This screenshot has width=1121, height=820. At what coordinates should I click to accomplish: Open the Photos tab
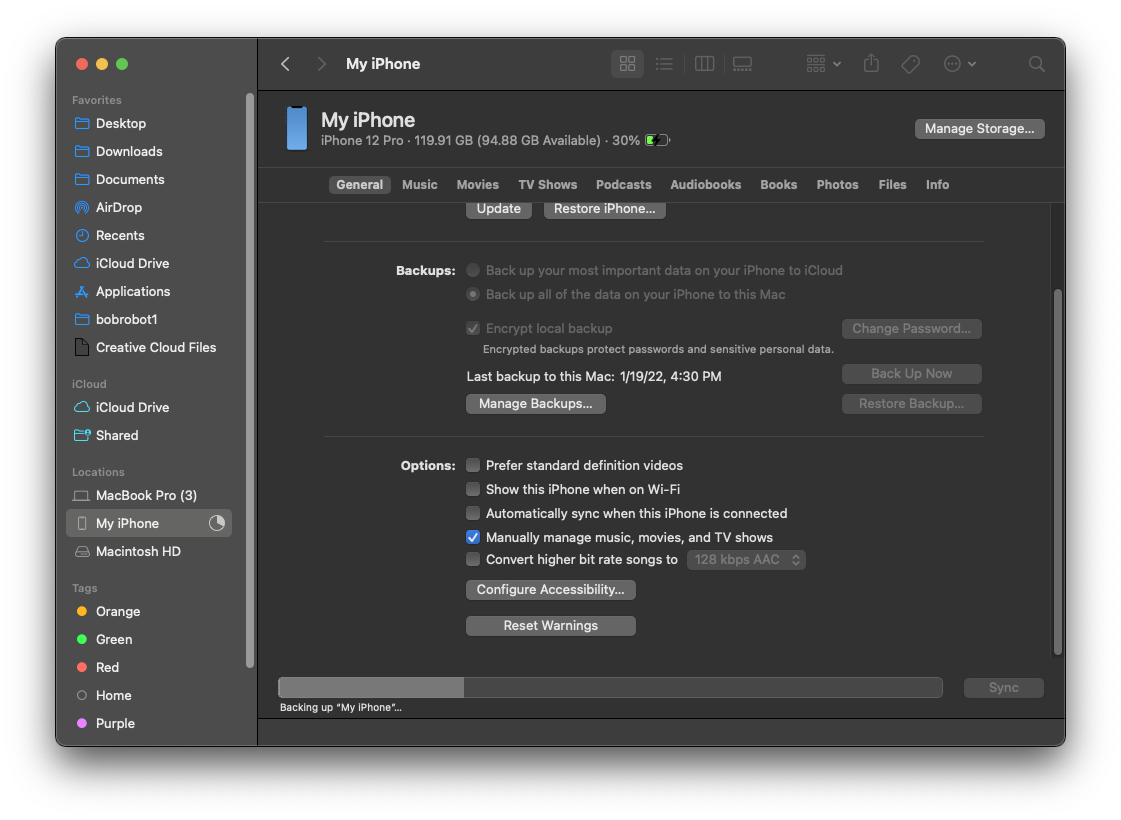point(837,185)
